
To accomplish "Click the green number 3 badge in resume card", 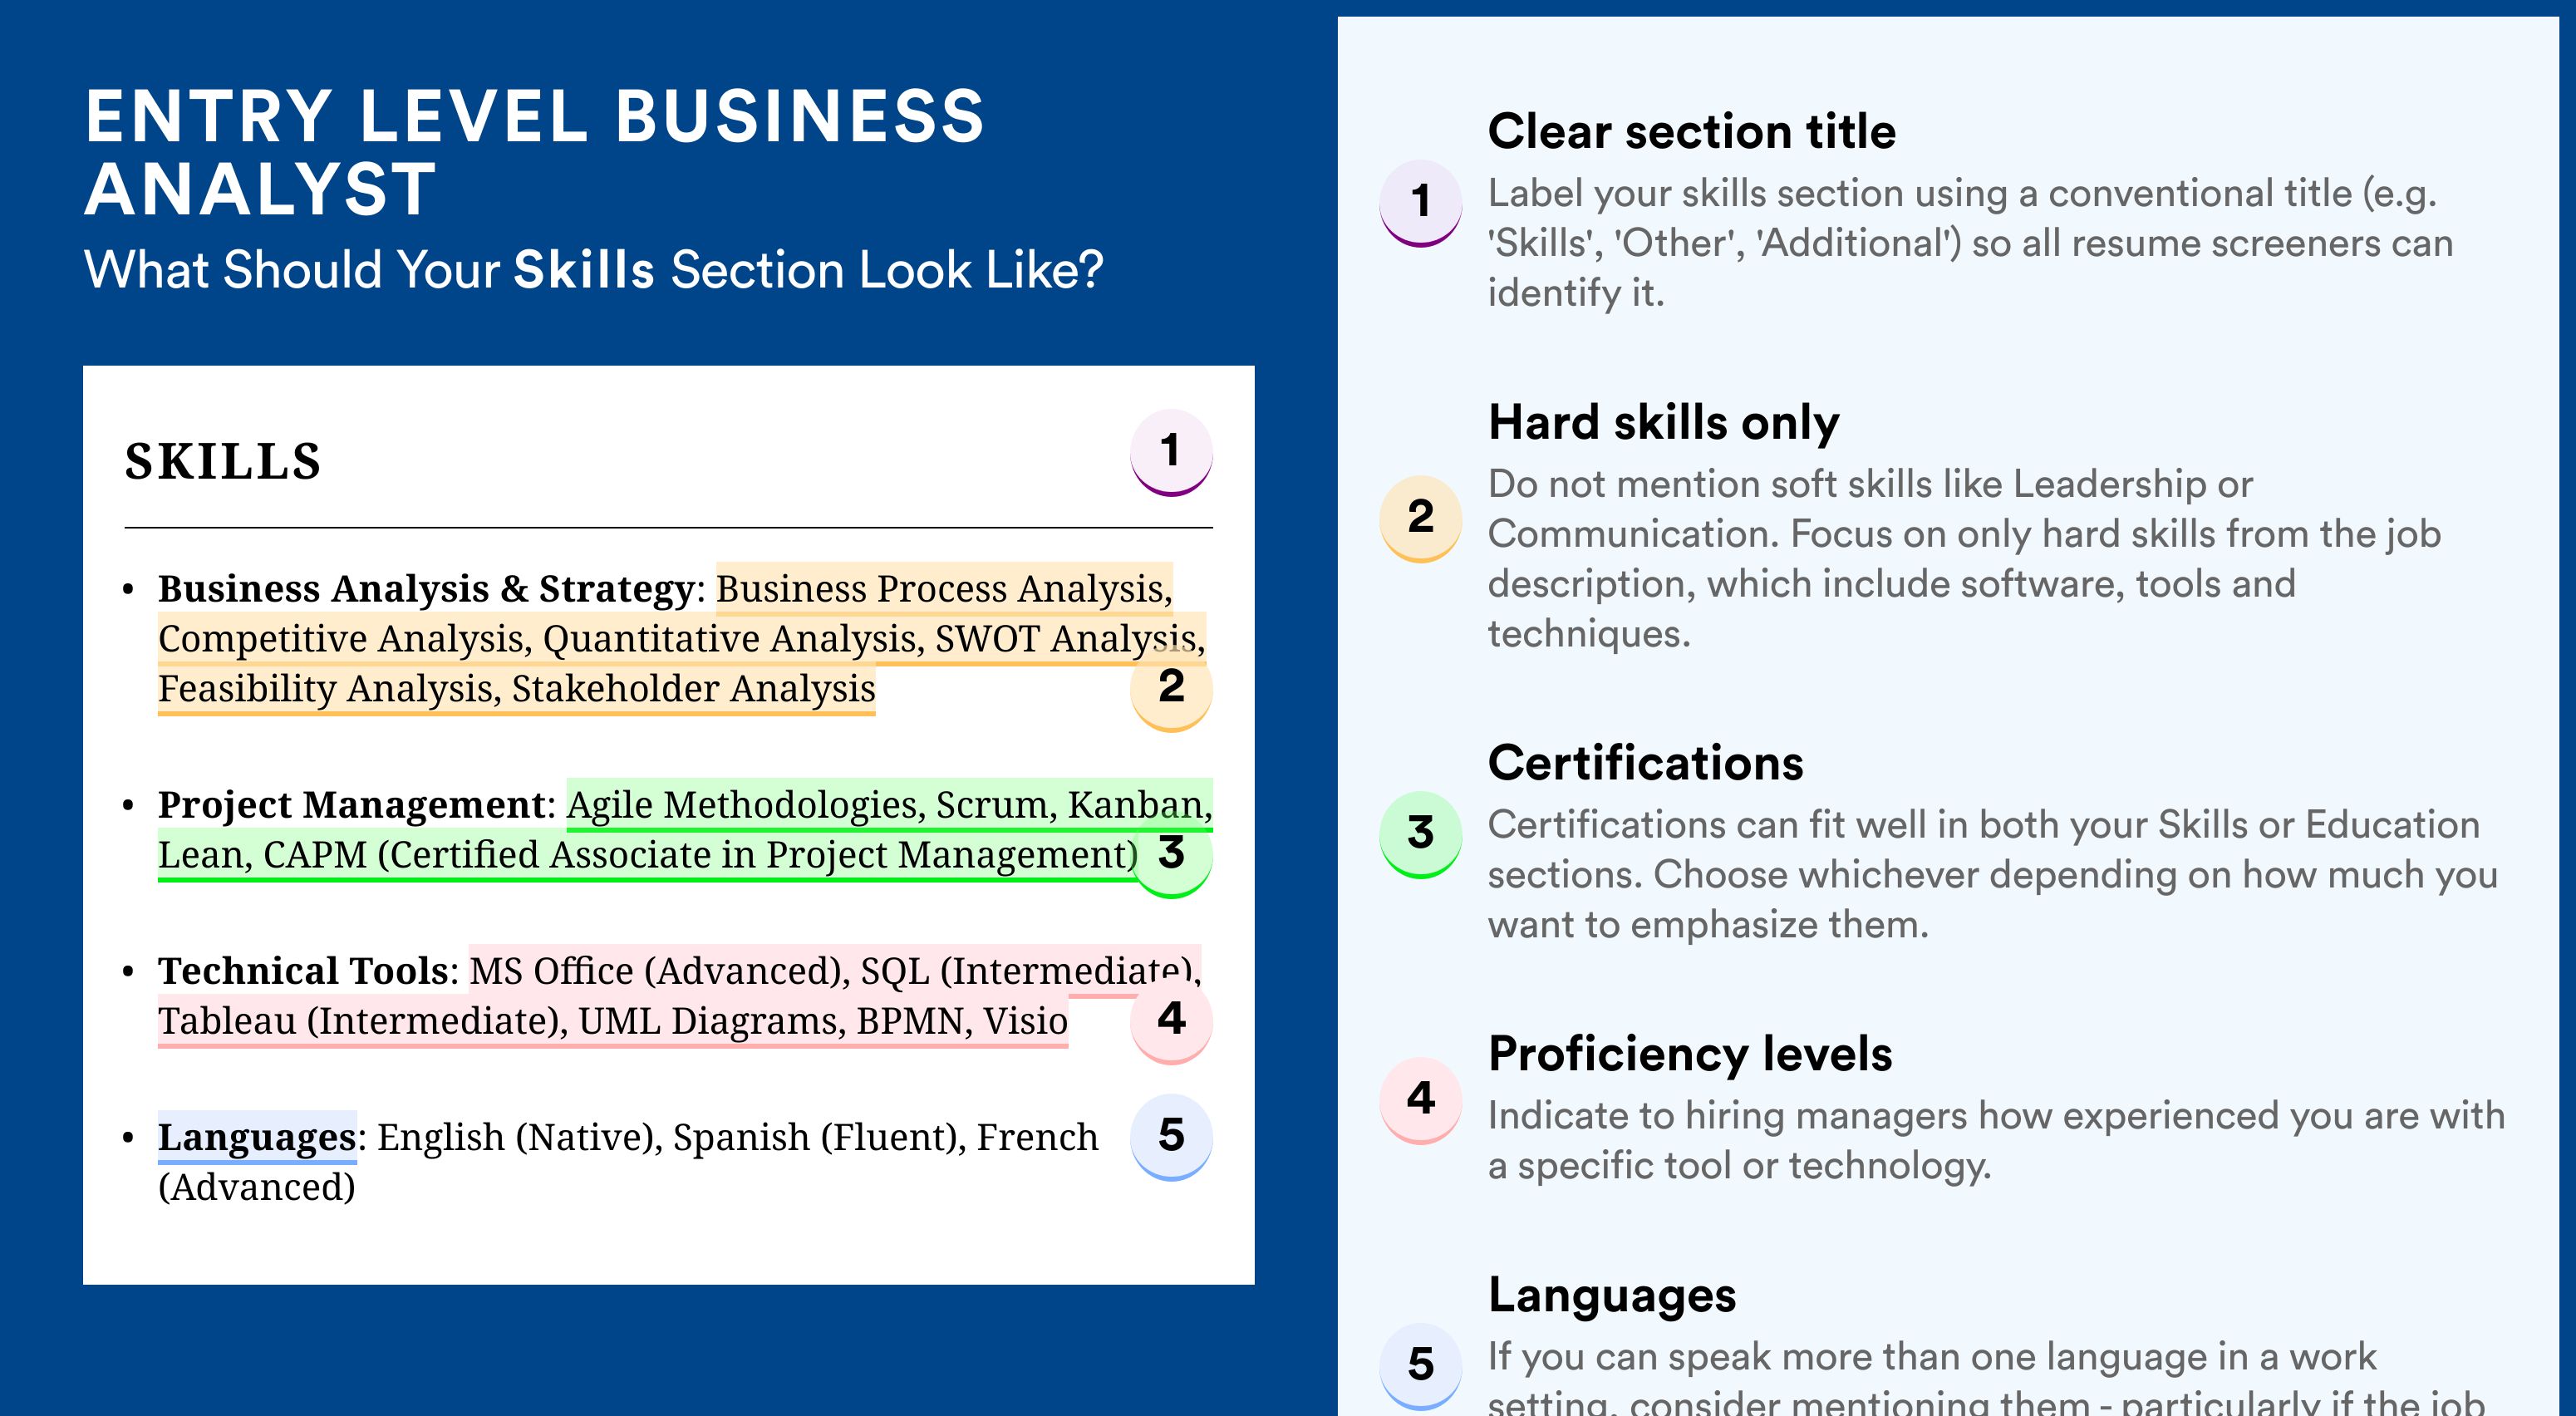I will pos(1171,855).
